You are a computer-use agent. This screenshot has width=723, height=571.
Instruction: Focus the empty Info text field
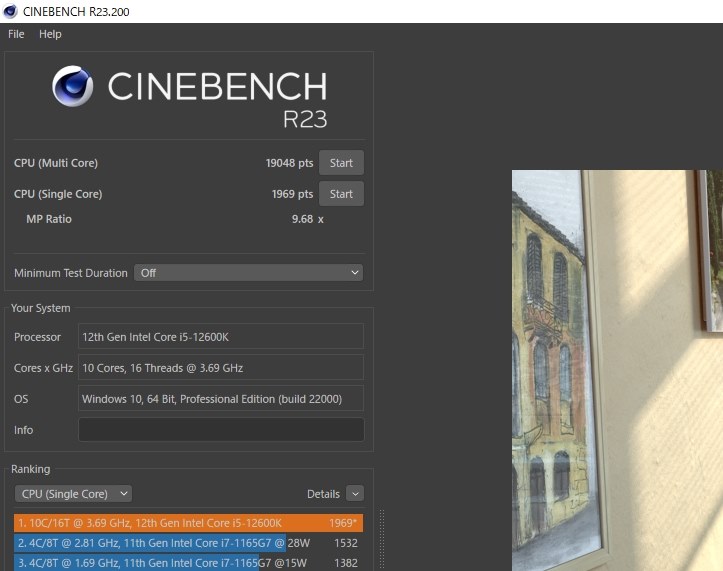(x=220, y=430)
